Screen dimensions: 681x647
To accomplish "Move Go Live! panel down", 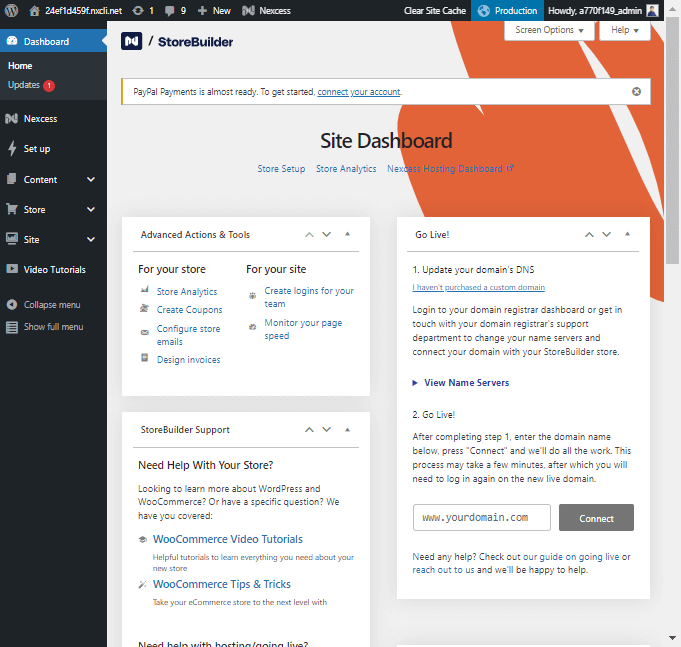I will pos(606,234).
